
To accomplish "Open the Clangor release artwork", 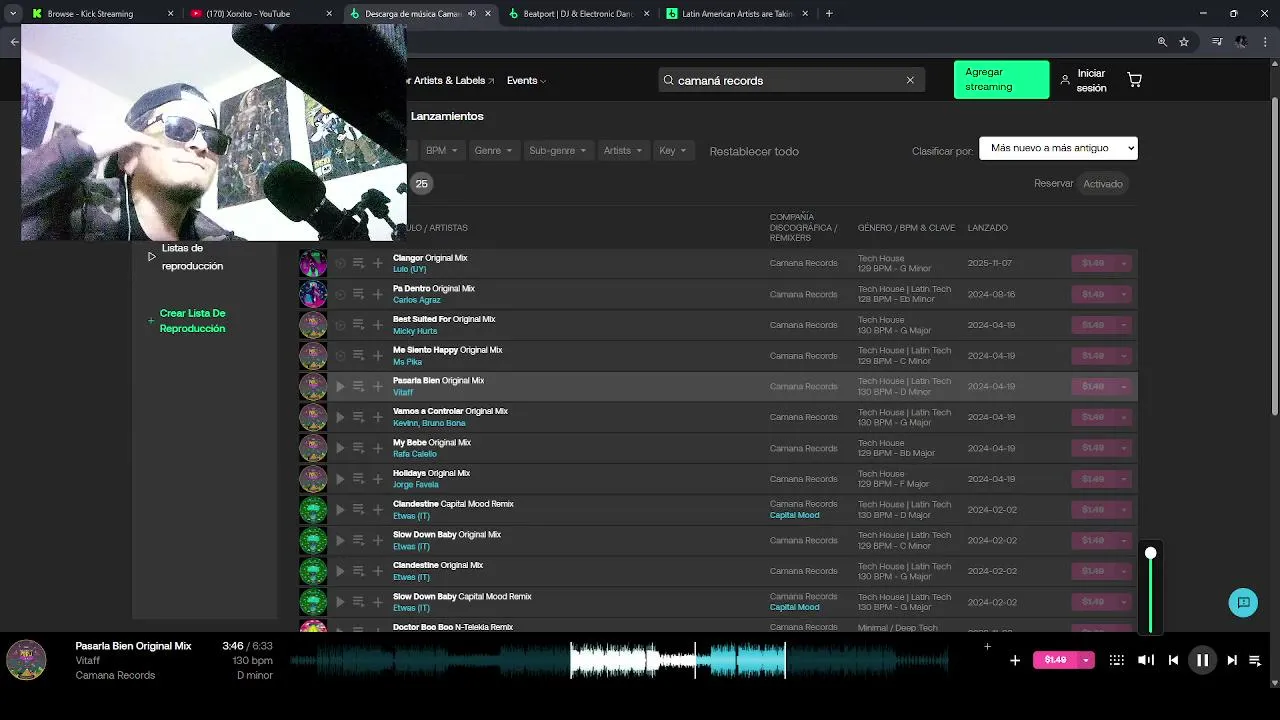I will 313,263.
